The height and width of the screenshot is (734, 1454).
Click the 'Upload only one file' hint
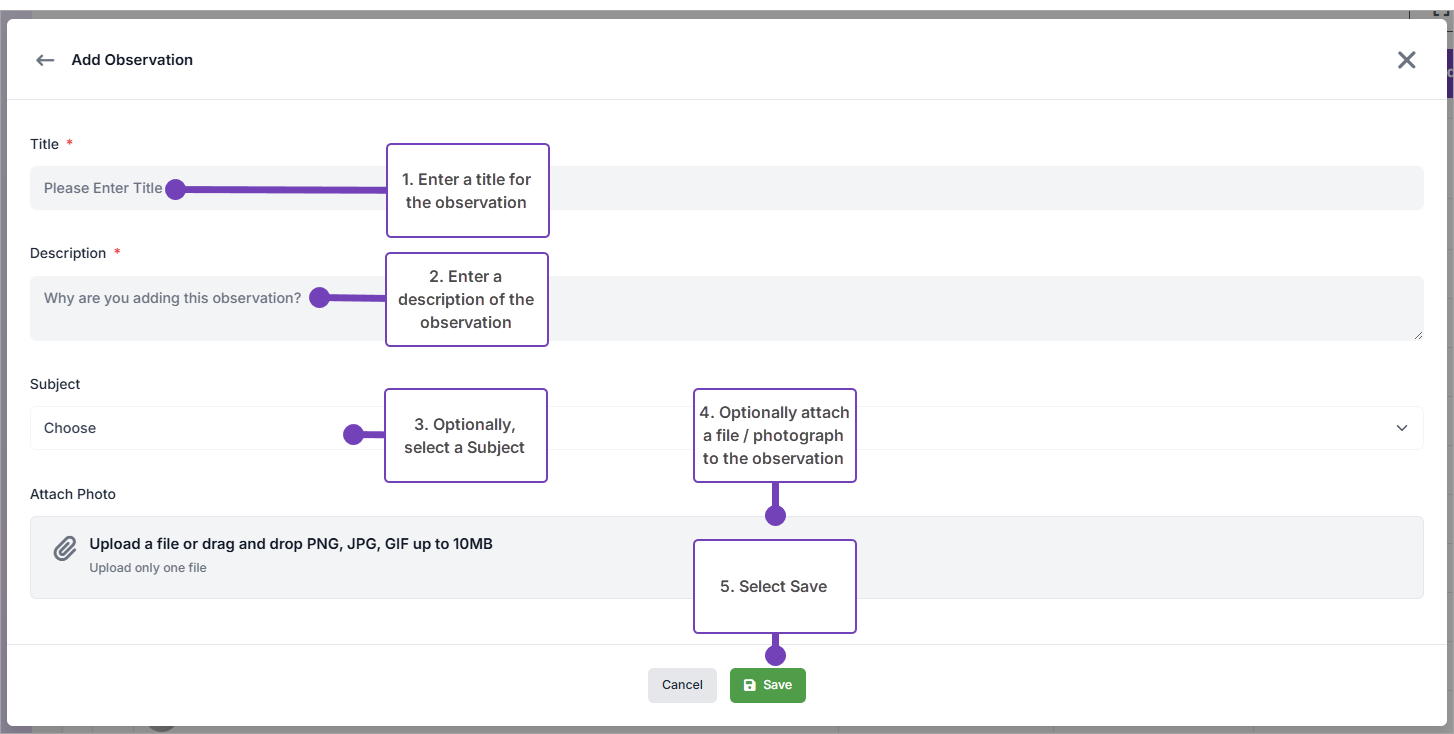coord(148,568)
